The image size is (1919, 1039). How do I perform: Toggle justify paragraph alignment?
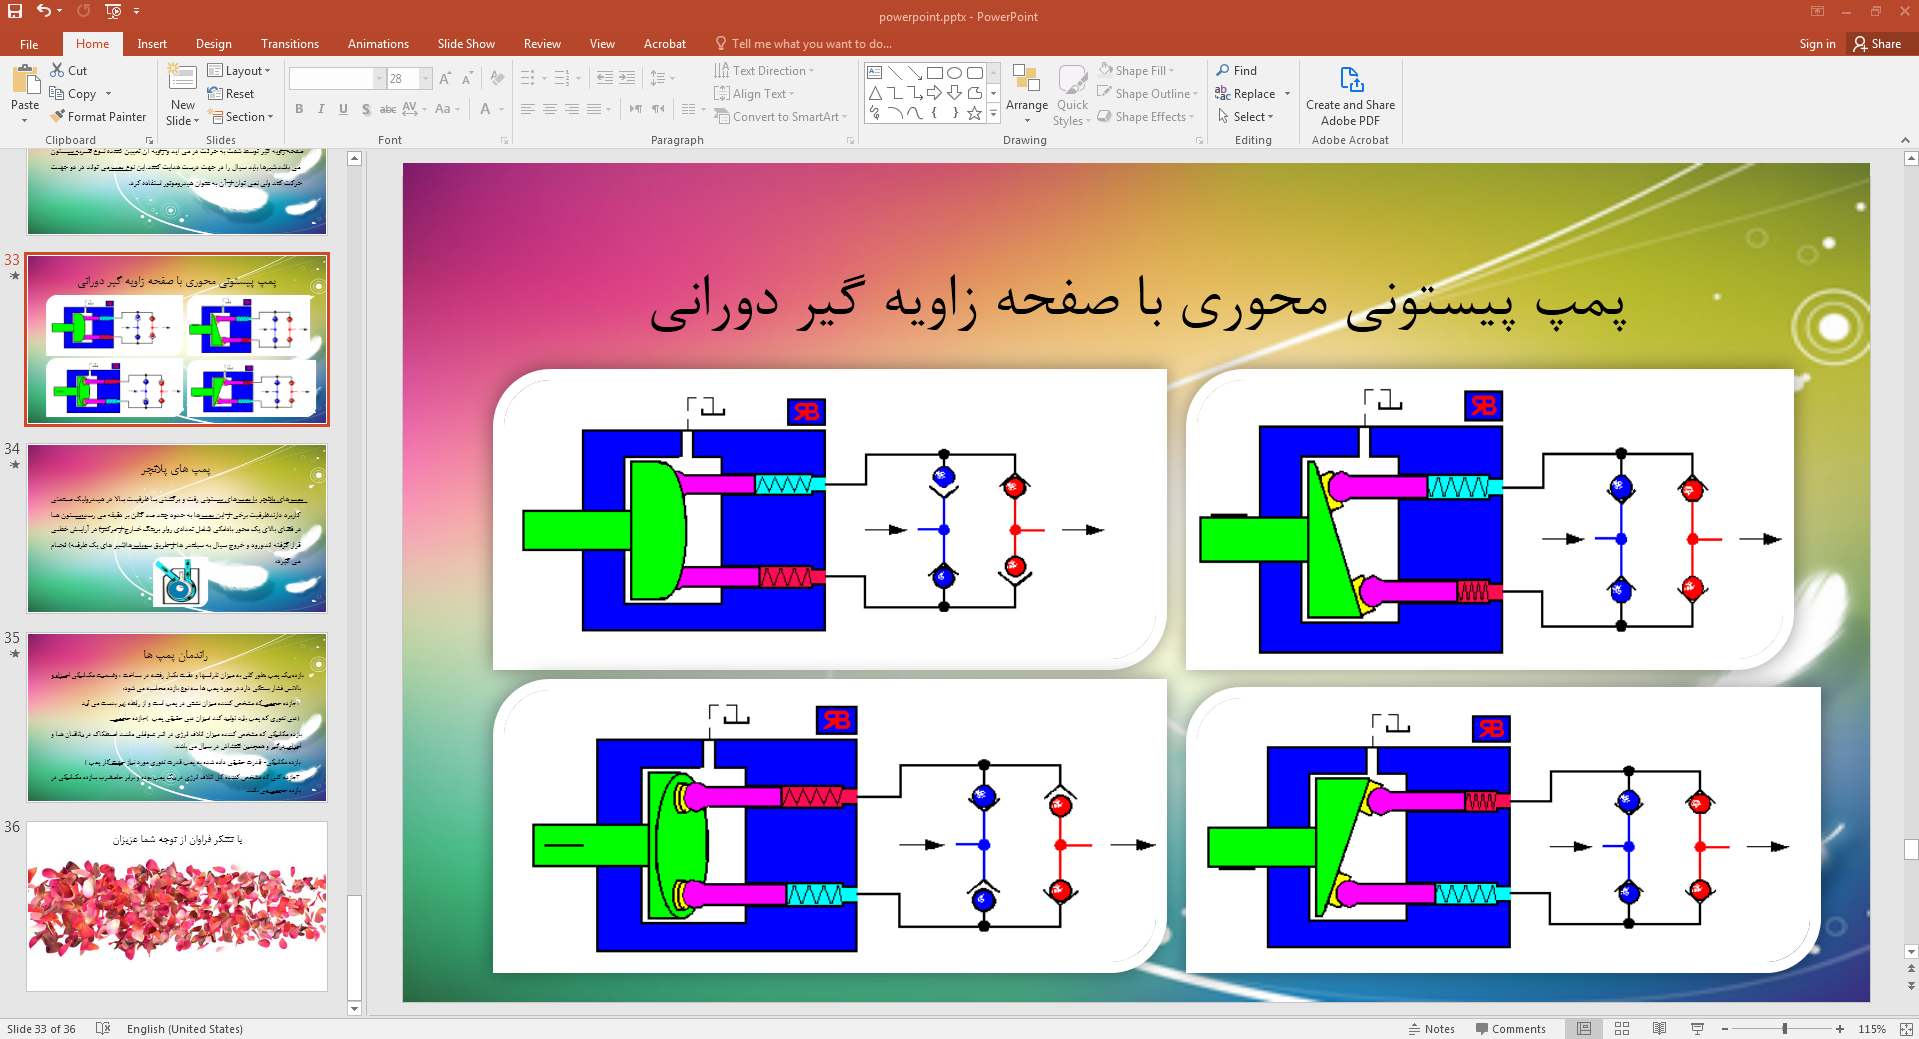[x=594, y=109]
